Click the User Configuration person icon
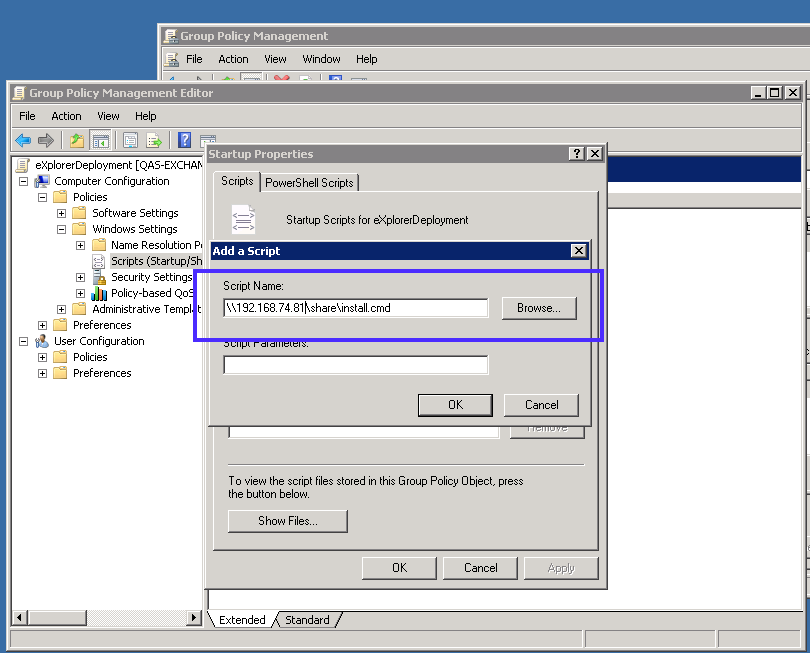This screenshot has height=653, width=810. pyautogui.click(x=42, y=341)
